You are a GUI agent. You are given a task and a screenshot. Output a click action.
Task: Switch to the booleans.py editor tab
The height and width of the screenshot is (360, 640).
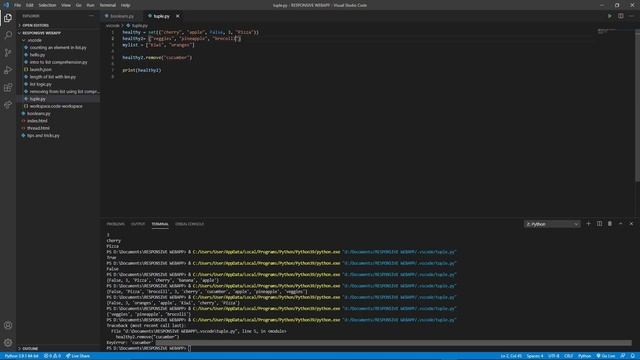122,16
